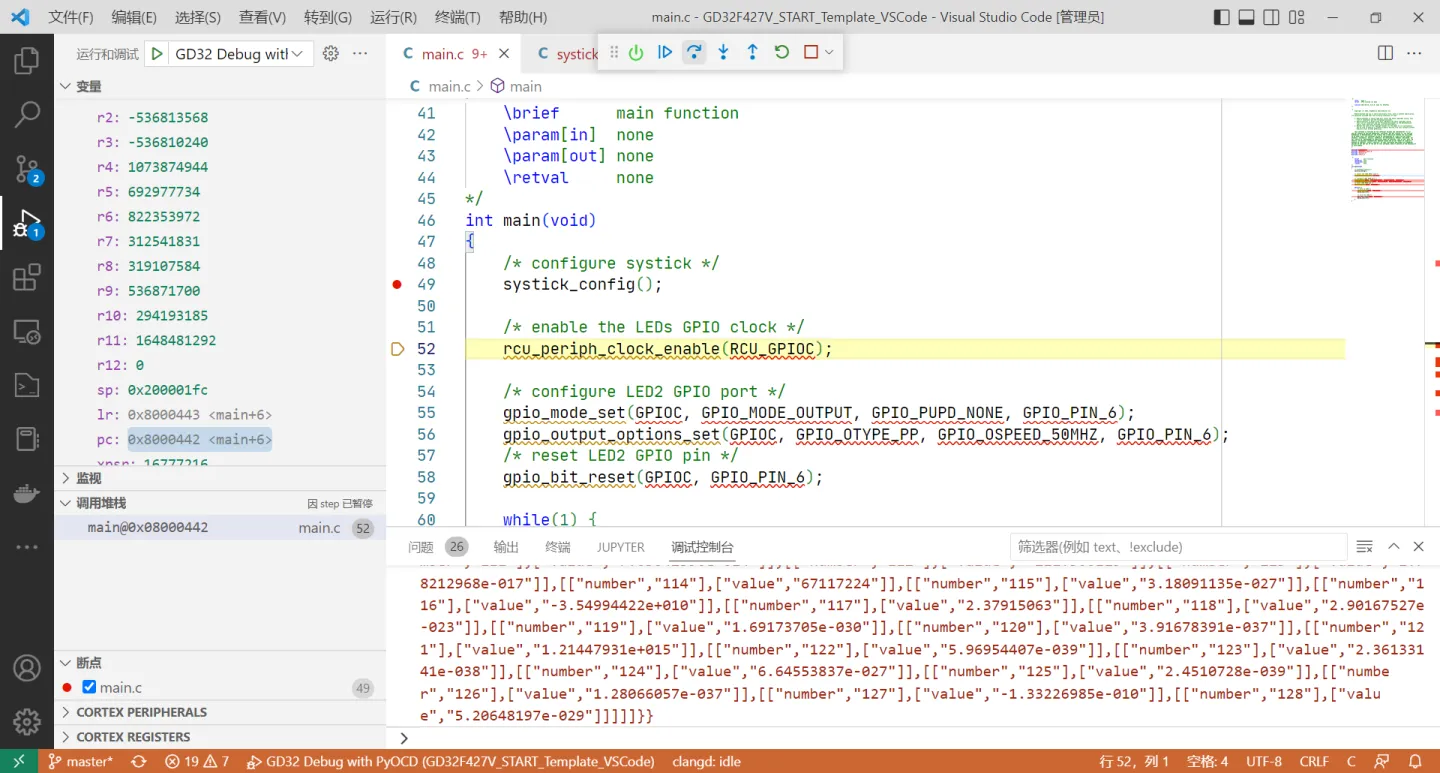Click the master* branch in the status bar

click(x=80, y=761)
